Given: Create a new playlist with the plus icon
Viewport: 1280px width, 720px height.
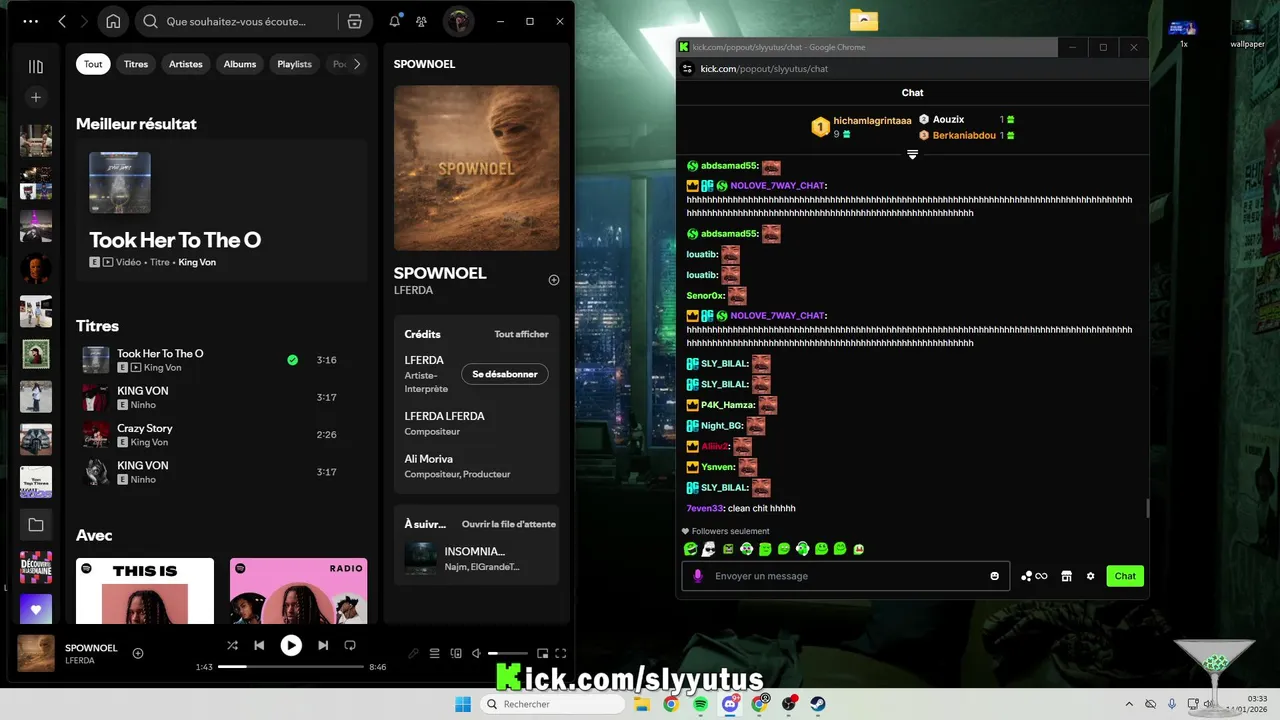Looking at the screenshot, I should 36,97.
